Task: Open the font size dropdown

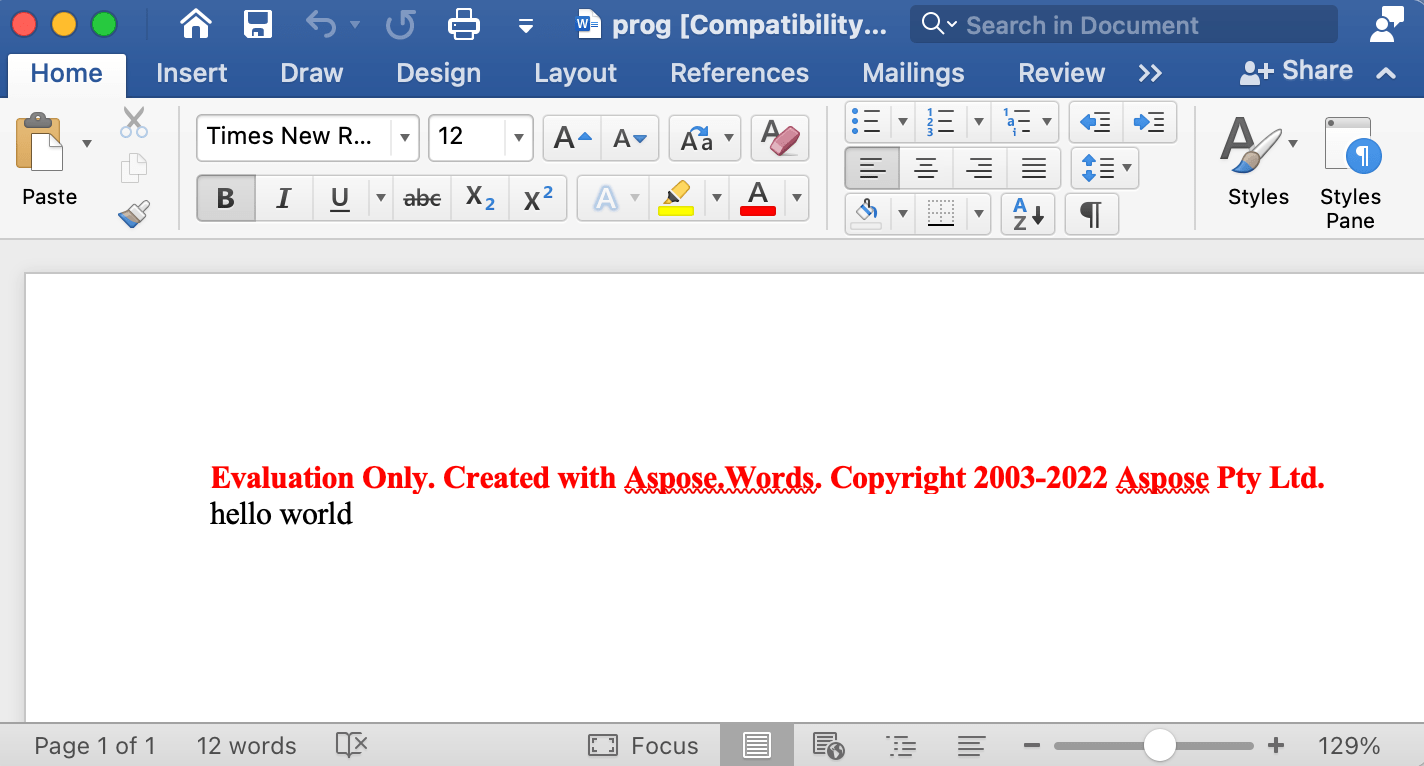Action: click(518, 138)
